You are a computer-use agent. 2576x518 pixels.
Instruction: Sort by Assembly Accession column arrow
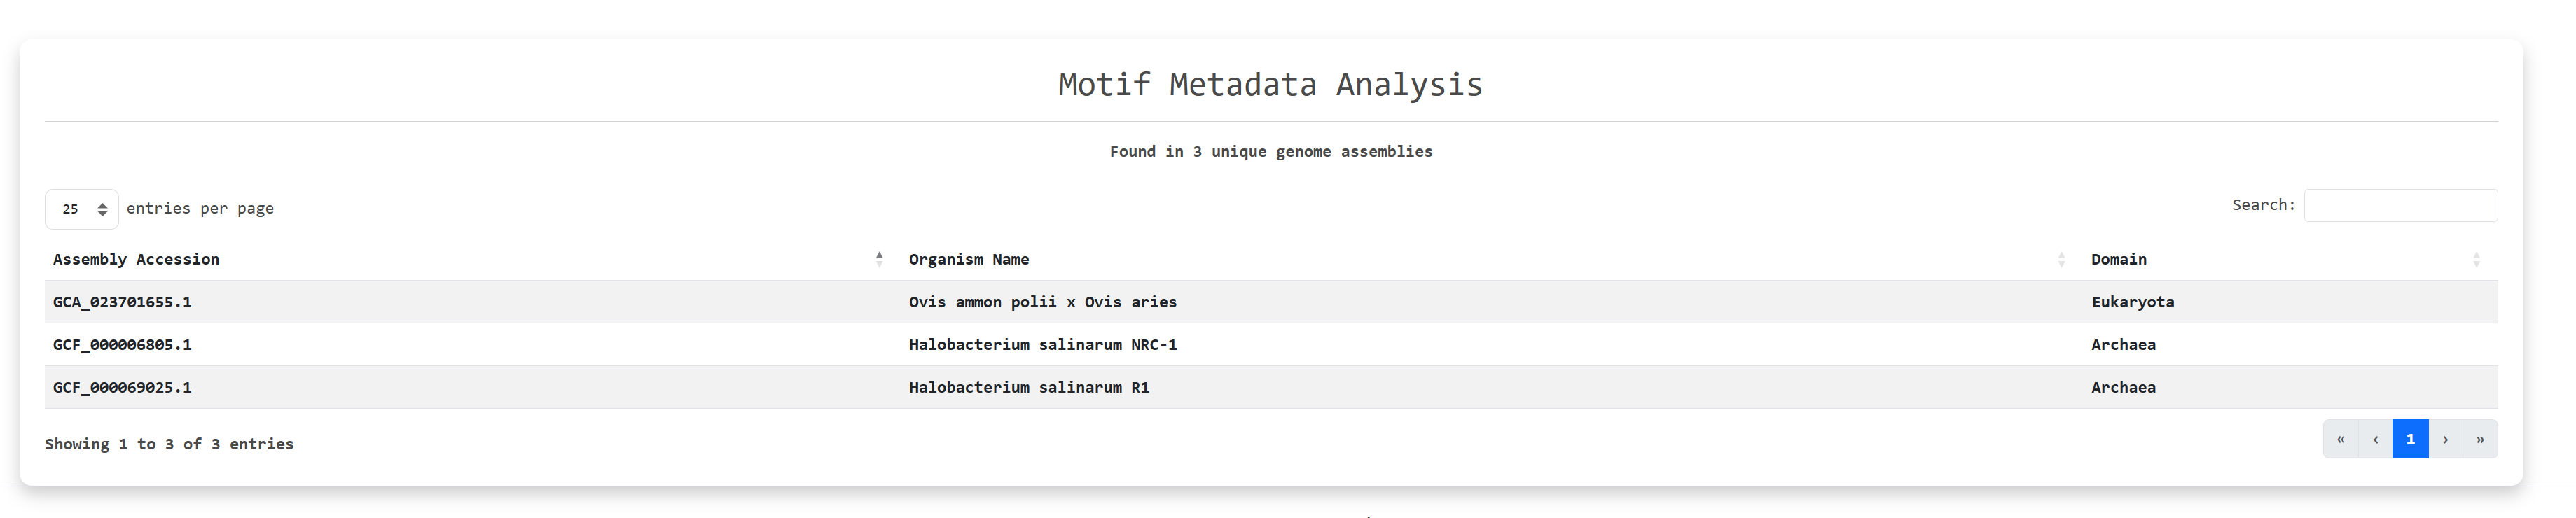point(879,259)
